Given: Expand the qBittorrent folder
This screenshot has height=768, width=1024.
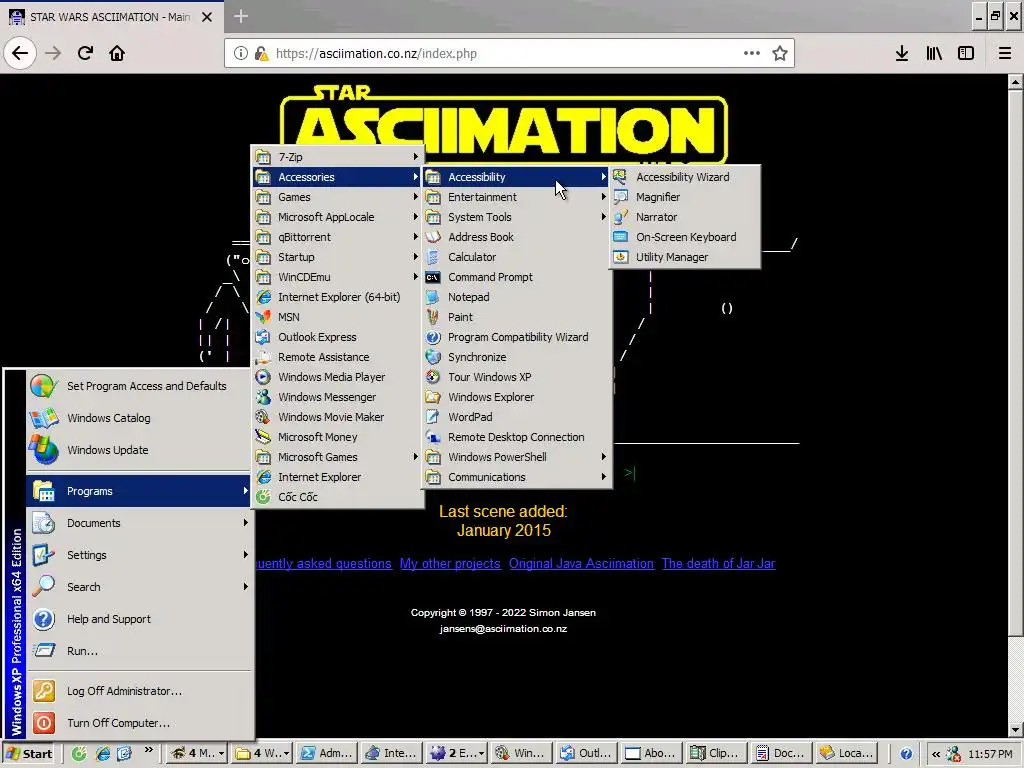Looking at the screenshot, I should point(338,237).
